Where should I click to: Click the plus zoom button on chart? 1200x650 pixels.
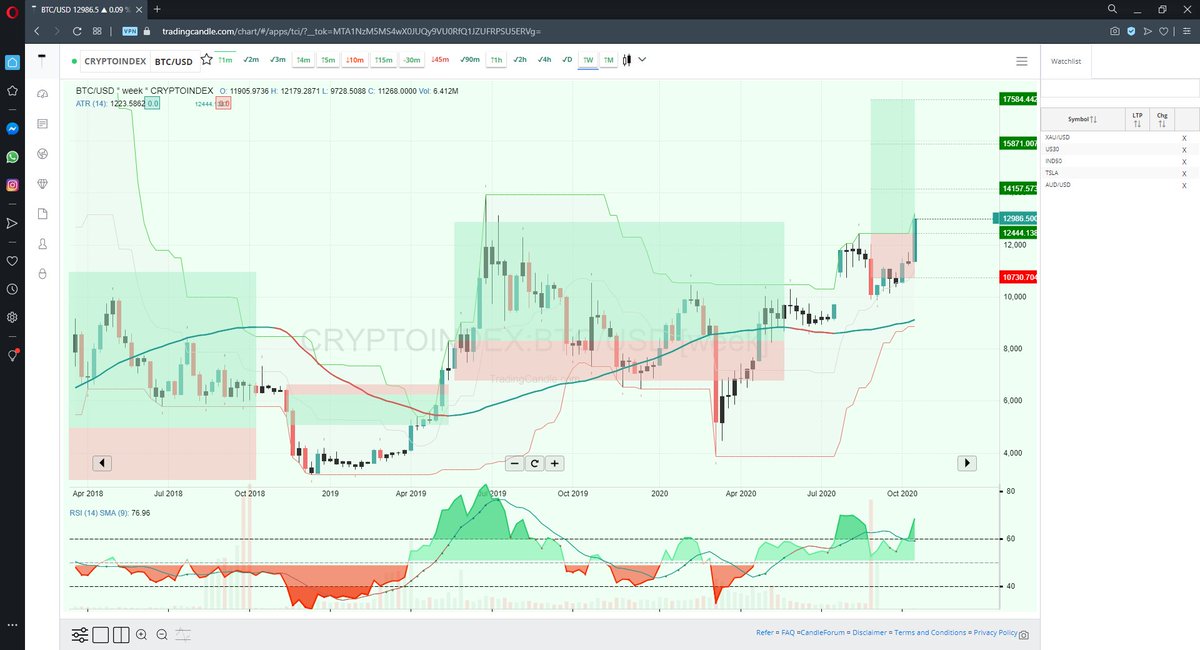point(555,463)
